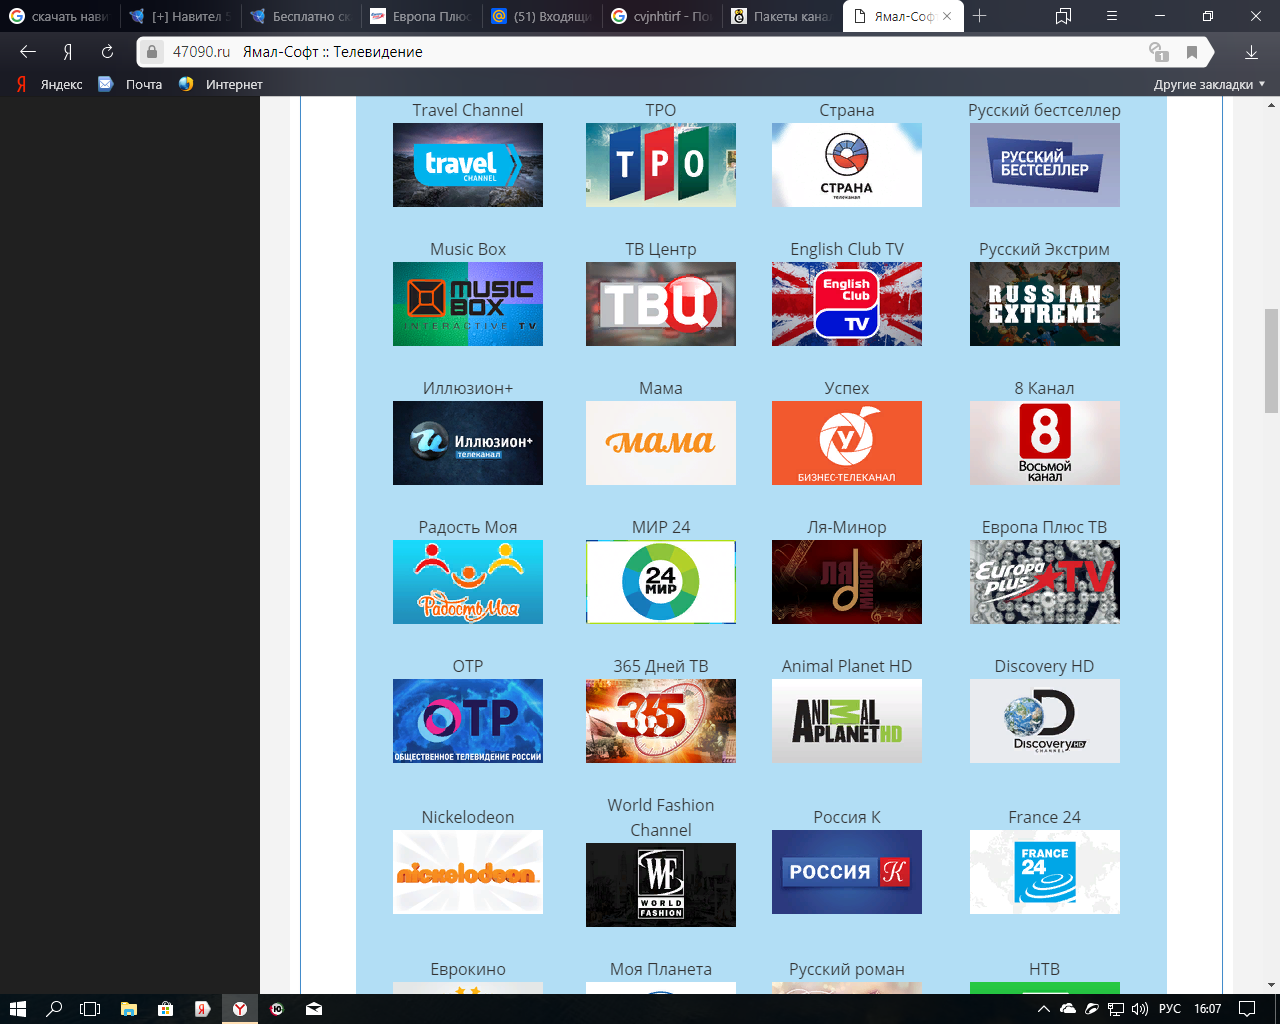
Task: Open the Nickelodeon channel logo
Action: (x=468, y=872)
